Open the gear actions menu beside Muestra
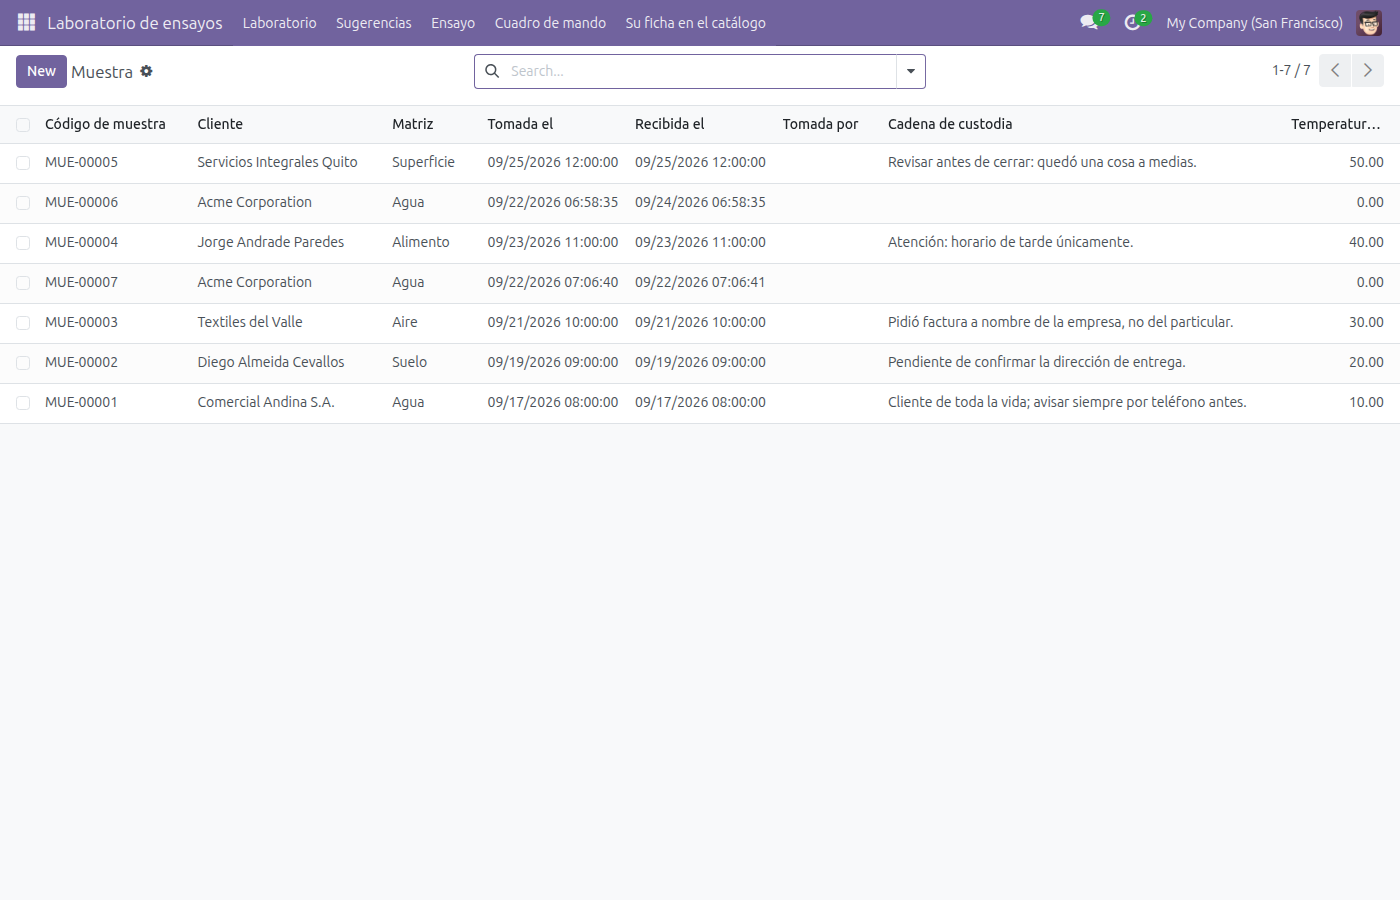Image resolution: width=1400 pixels, height=900 pixels. [146, 71]
